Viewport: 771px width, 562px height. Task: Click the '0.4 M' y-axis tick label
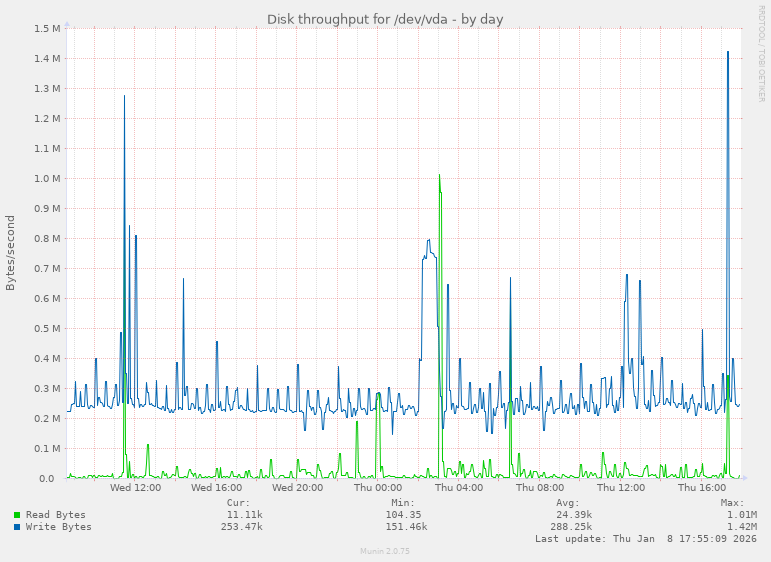click(x=47, y=358)
